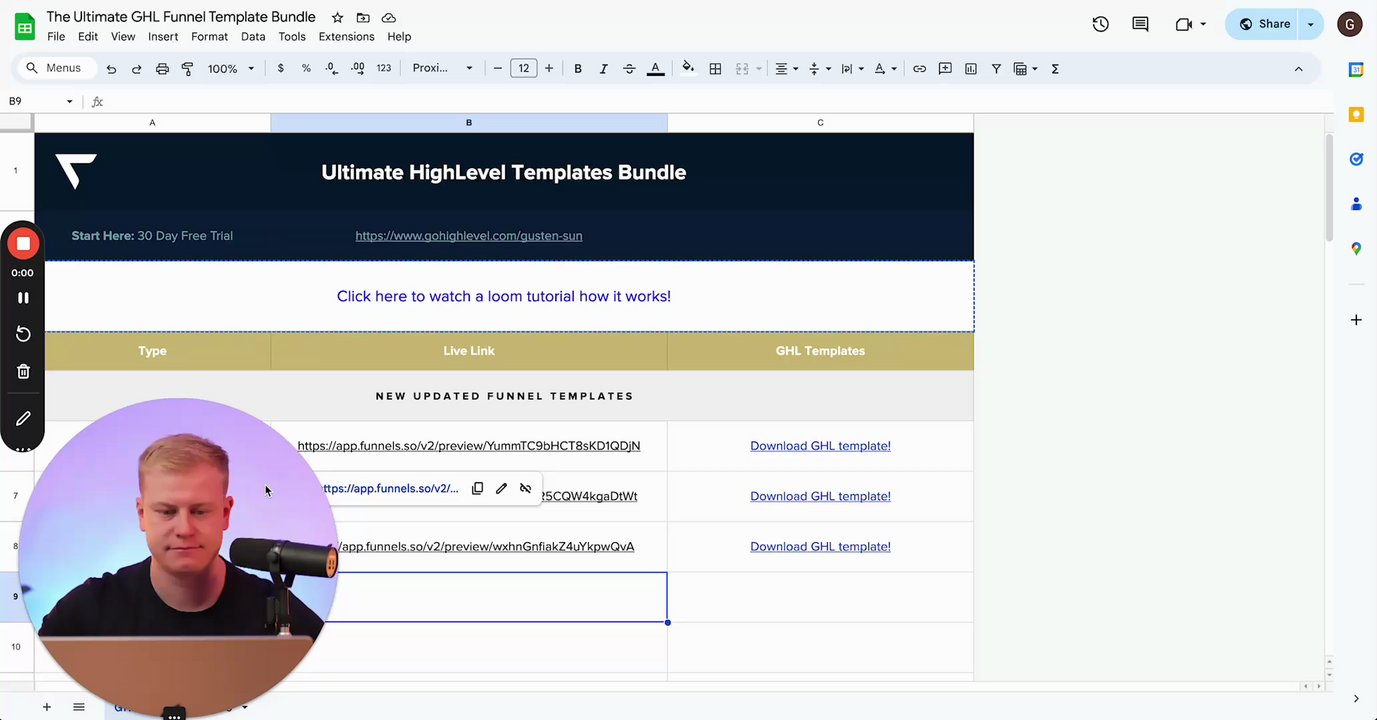Open borders options in toolbar
Screen dimensions: 1377x720
click(715, 69)
